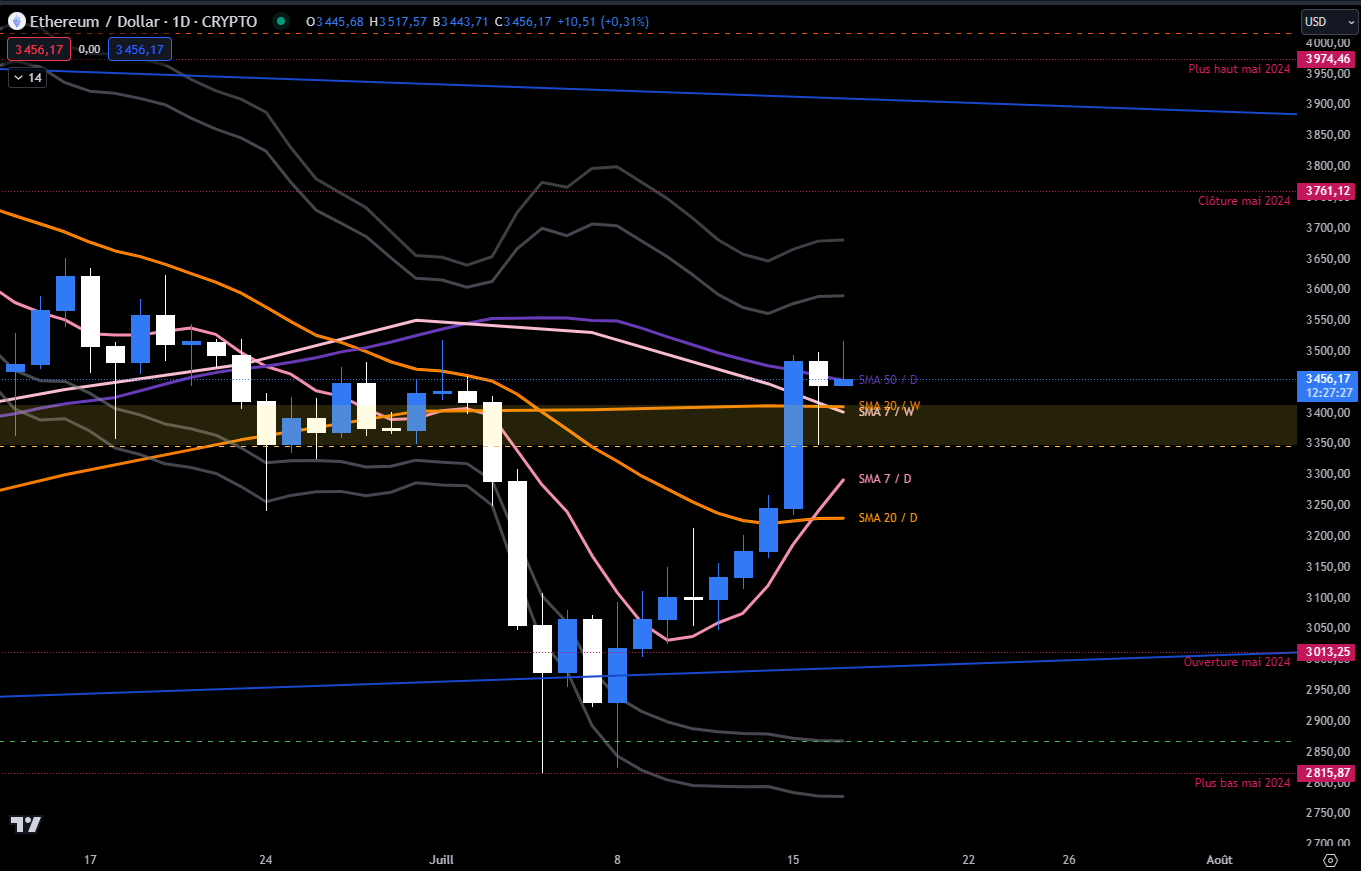Screen dimensions: 1361x871
Task: Collapse the 14 indicator values panel
Action: (x=24, y=77)
